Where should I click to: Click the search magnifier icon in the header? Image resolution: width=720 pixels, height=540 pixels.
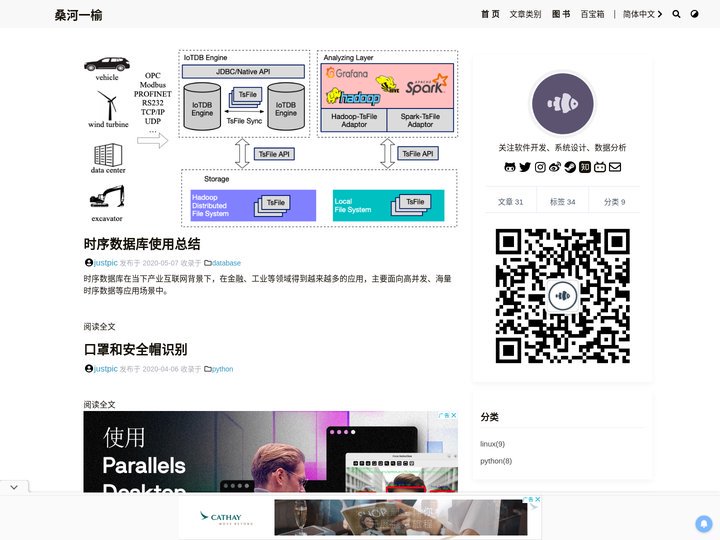(x=676, y=14)
